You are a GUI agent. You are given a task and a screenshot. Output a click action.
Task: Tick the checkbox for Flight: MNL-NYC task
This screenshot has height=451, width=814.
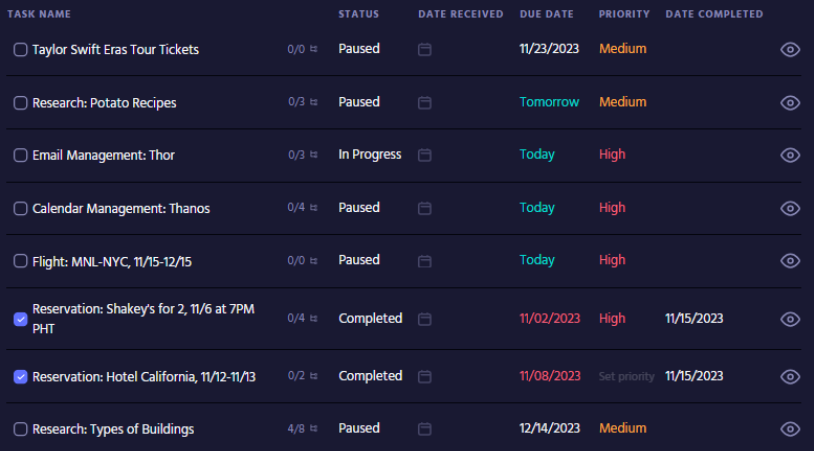click(20, 261)
